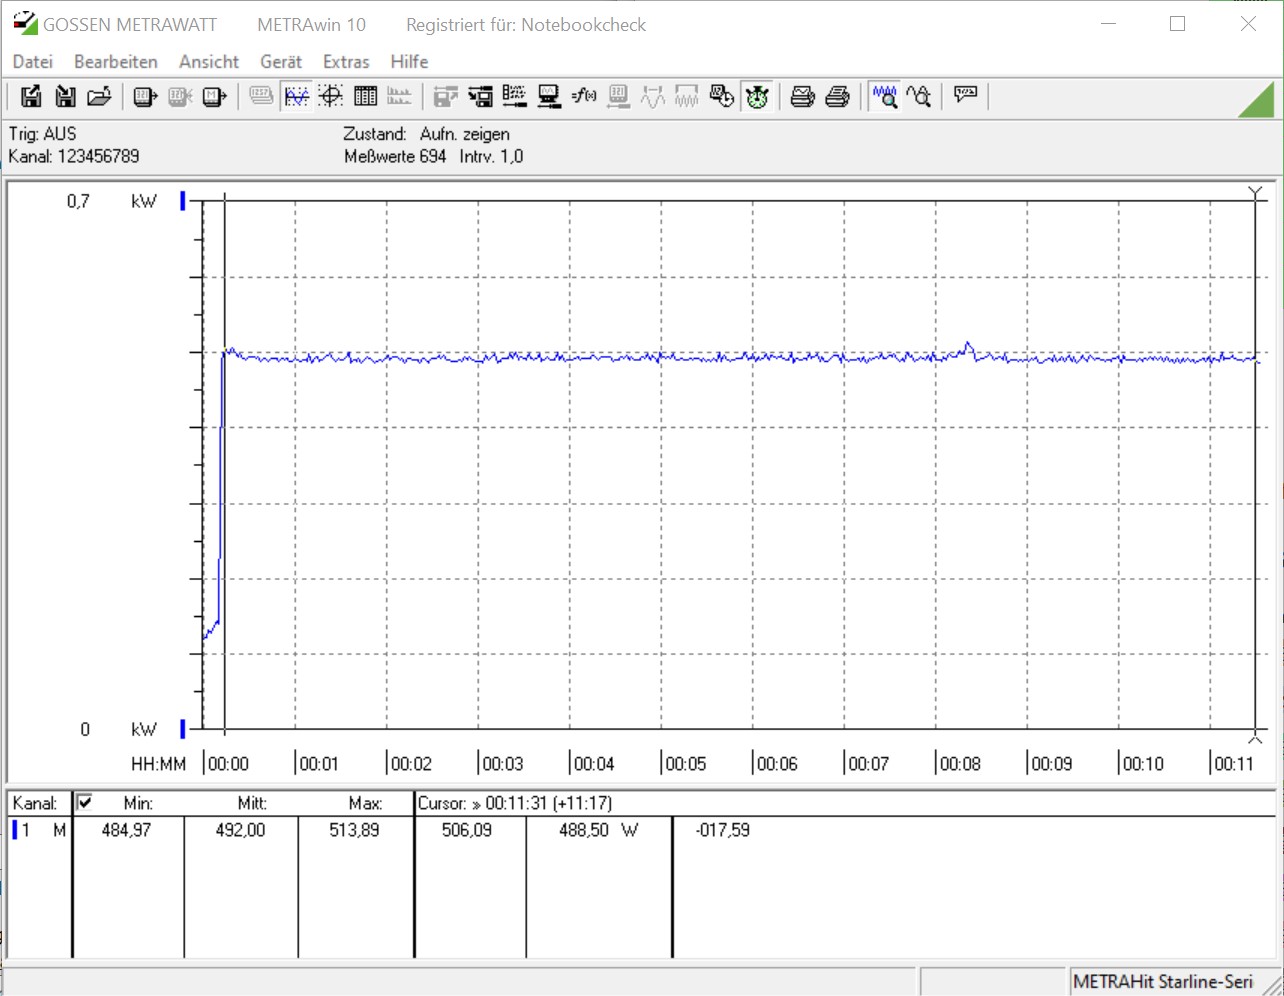Switch to the table view icon
This screenshot has height=996, width=1284.
(x=365, y=96)
